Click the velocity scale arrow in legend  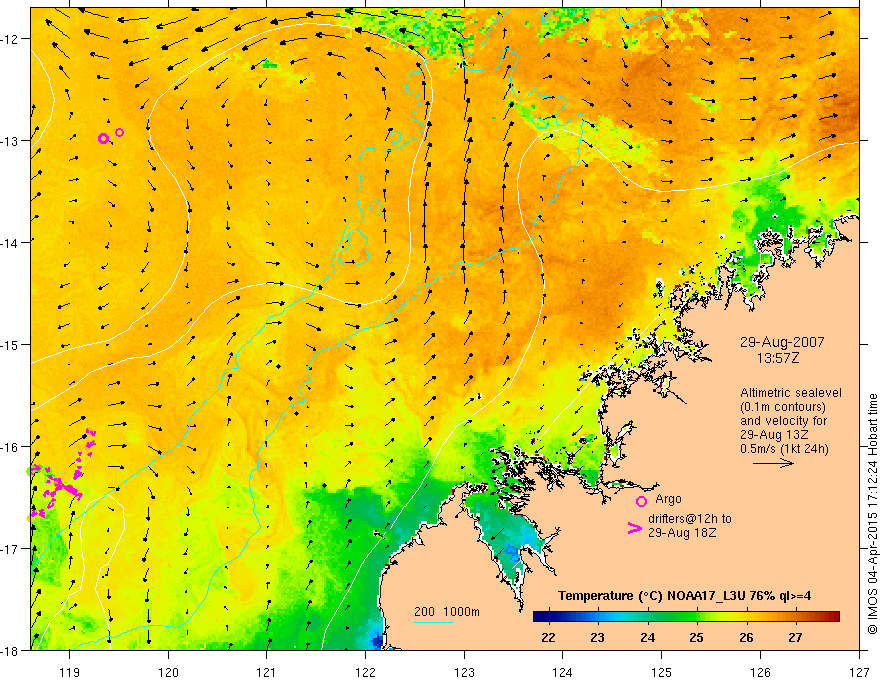(773, 463)
